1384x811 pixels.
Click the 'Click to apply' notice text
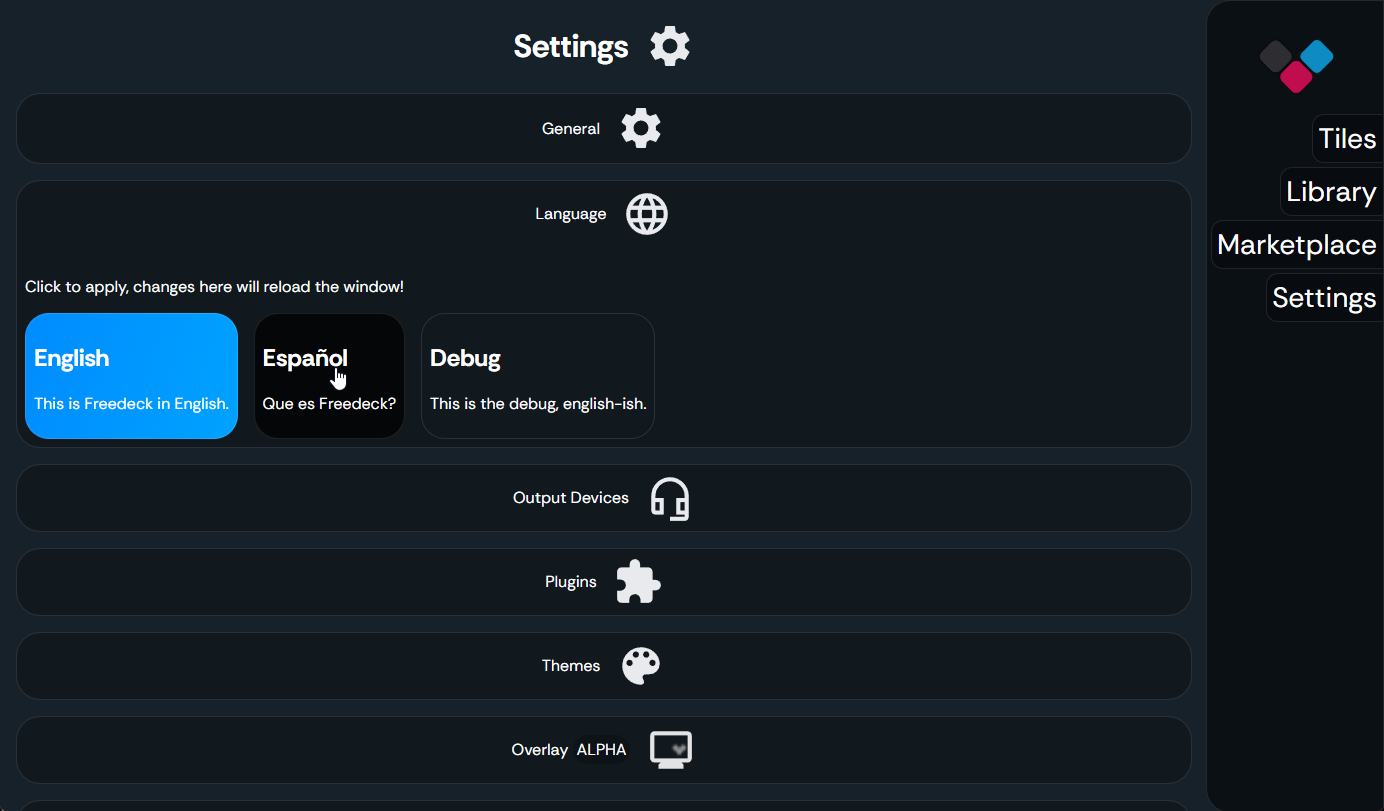pos(214,287)
